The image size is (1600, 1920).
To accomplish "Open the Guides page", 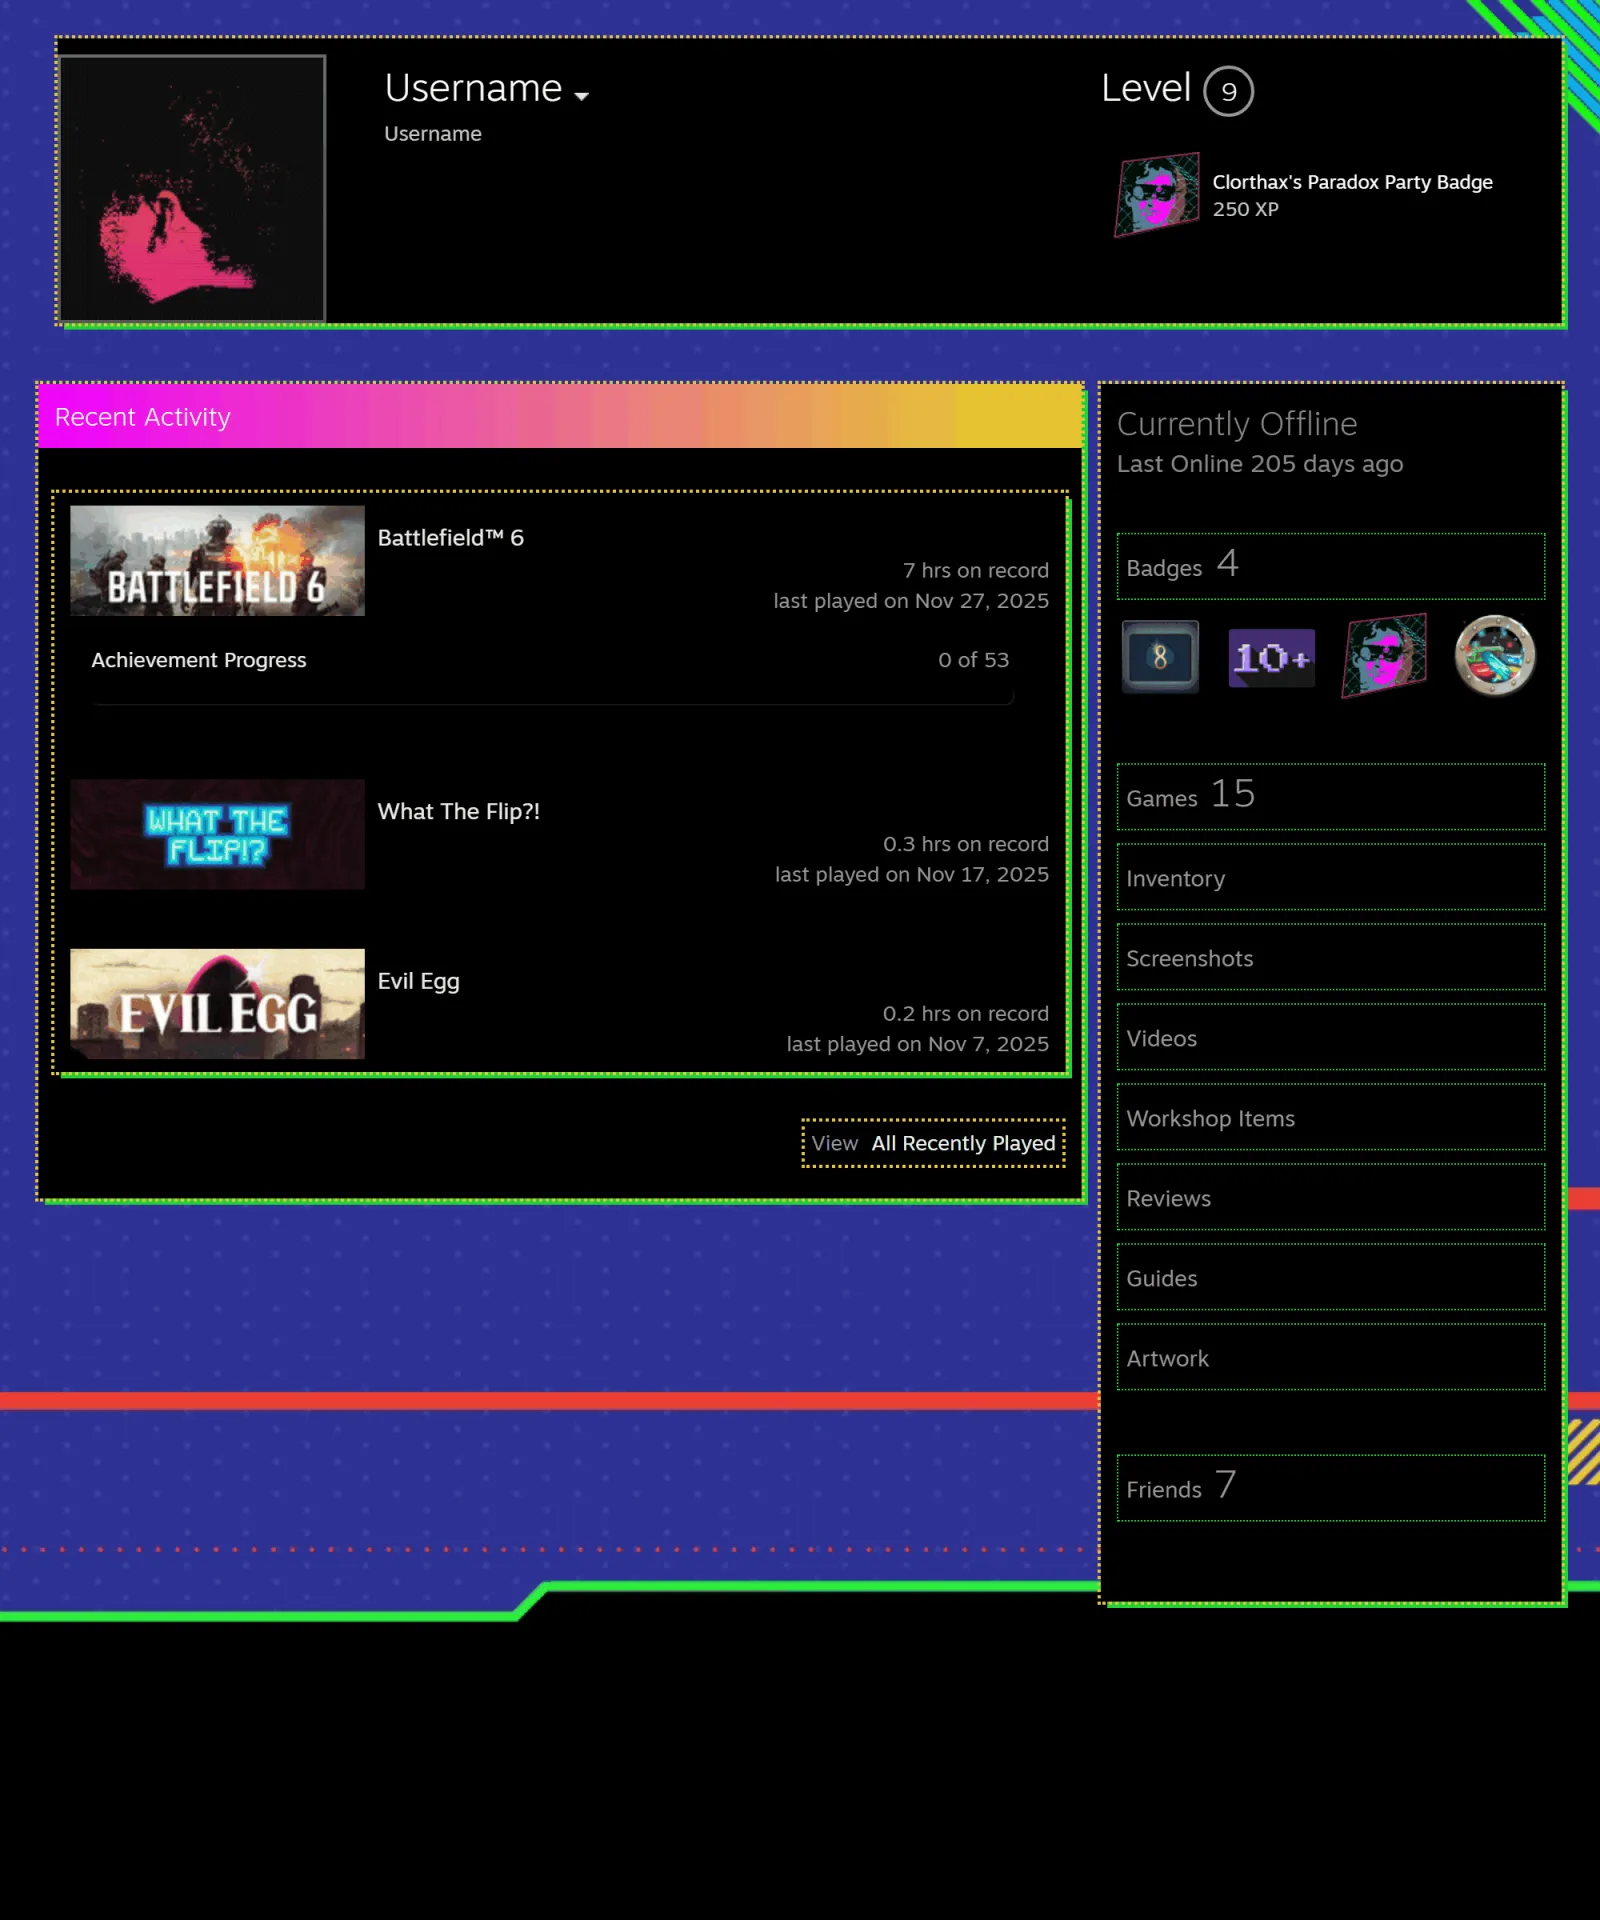I will click(1330, 1277).
